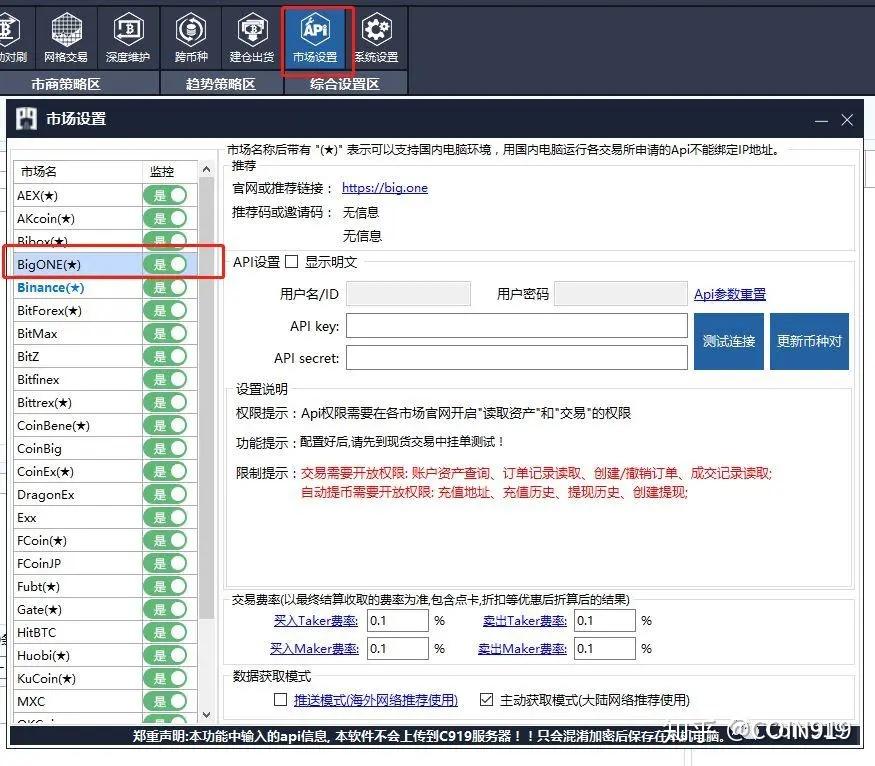Select the FCoinJP market row
The image size is (875, 766).
tap(106, 563)
